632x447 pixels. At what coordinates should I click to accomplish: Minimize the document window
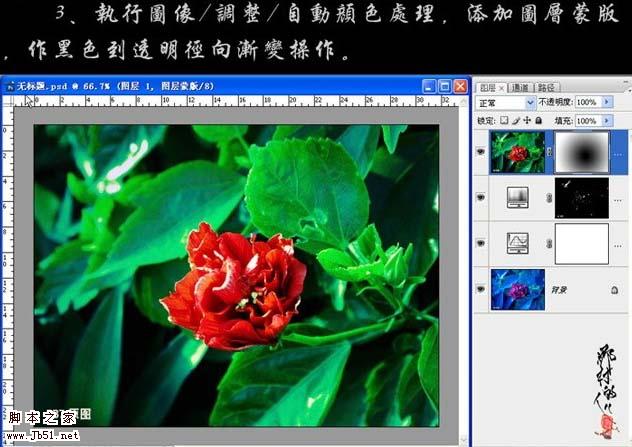[x=429, y=86]
